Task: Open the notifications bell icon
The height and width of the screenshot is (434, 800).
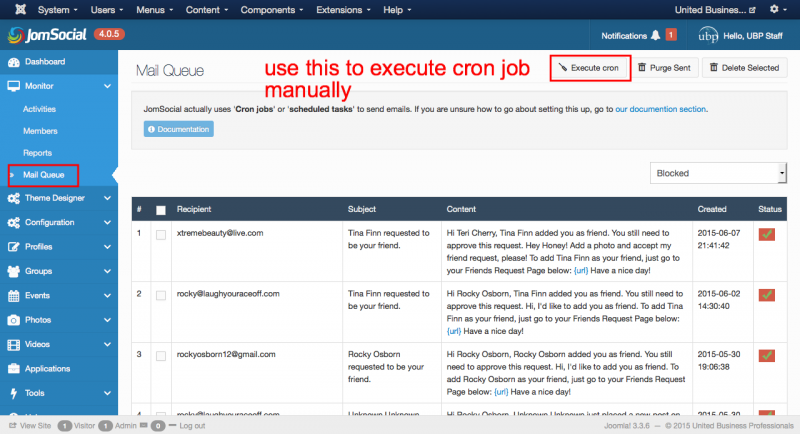Action: click(x=656, y=35)
